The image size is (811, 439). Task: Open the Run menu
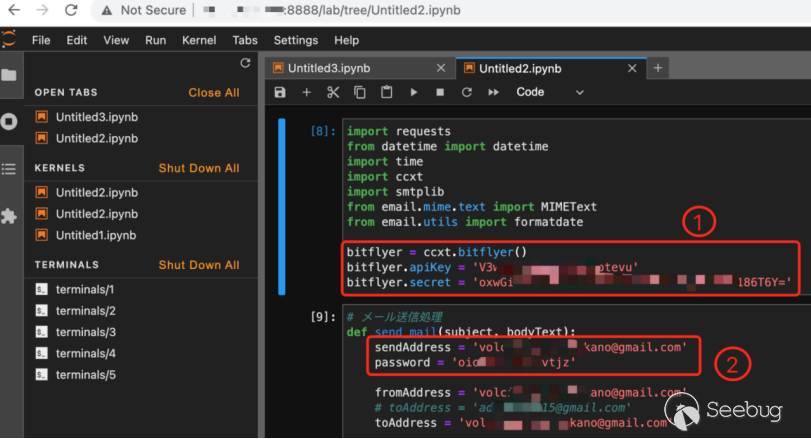(x=155, y=40)
